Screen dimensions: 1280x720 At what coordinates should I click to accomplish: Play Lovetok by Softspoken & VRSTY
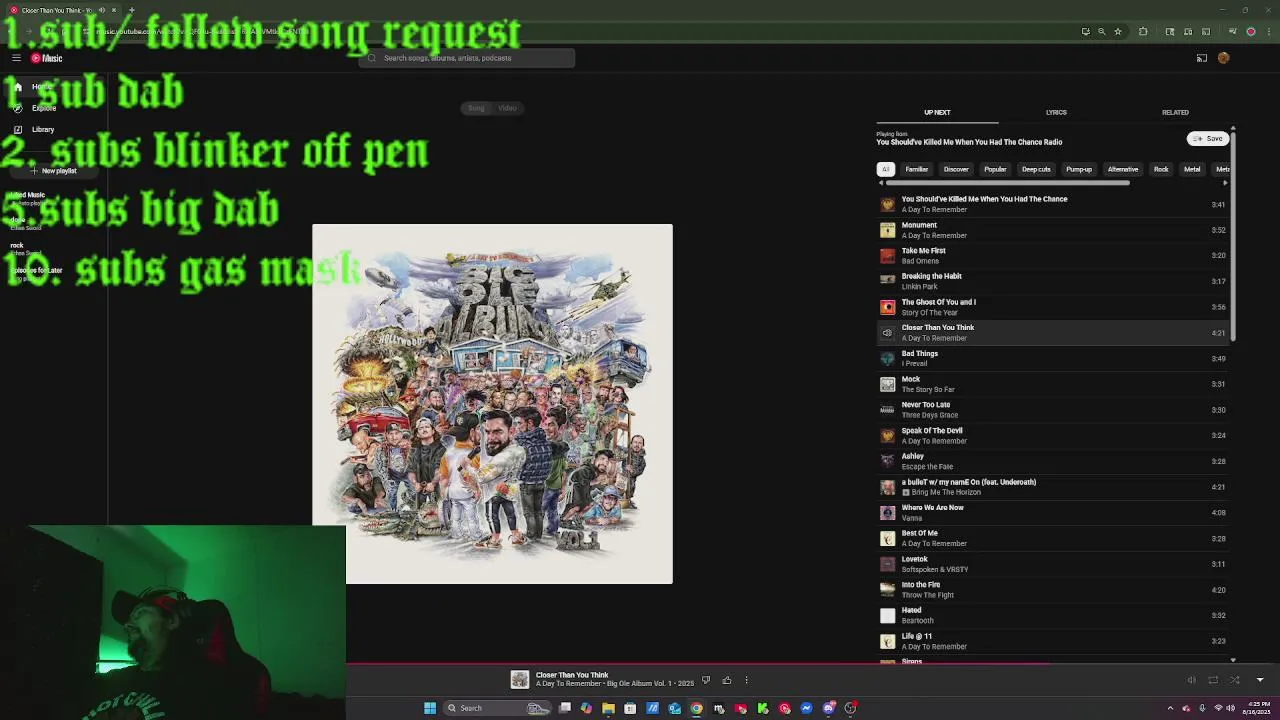click(x=1052, y=564)
